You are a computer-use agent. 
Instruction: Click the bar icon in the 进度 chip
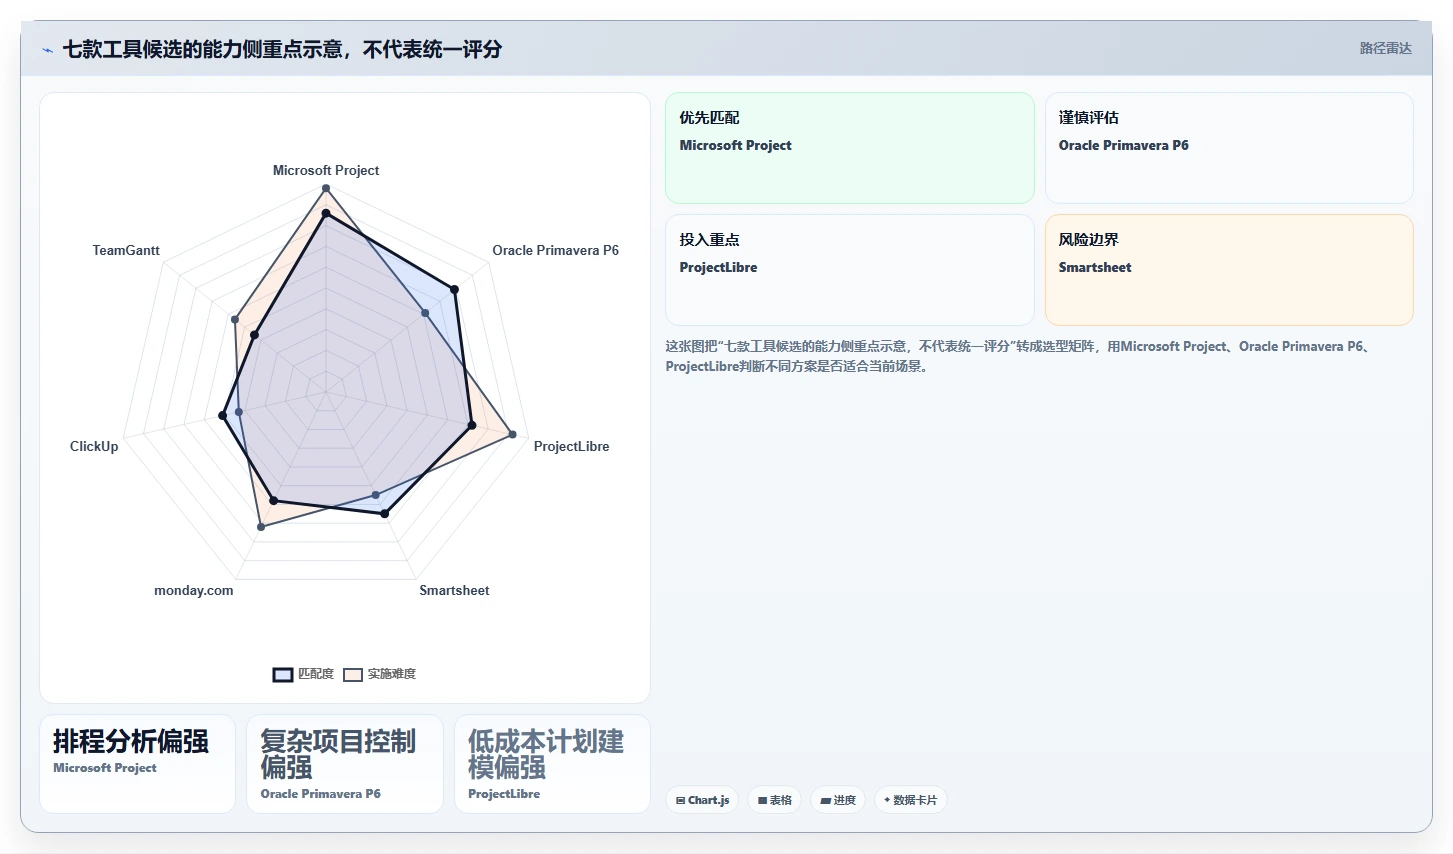click(825, 801)
